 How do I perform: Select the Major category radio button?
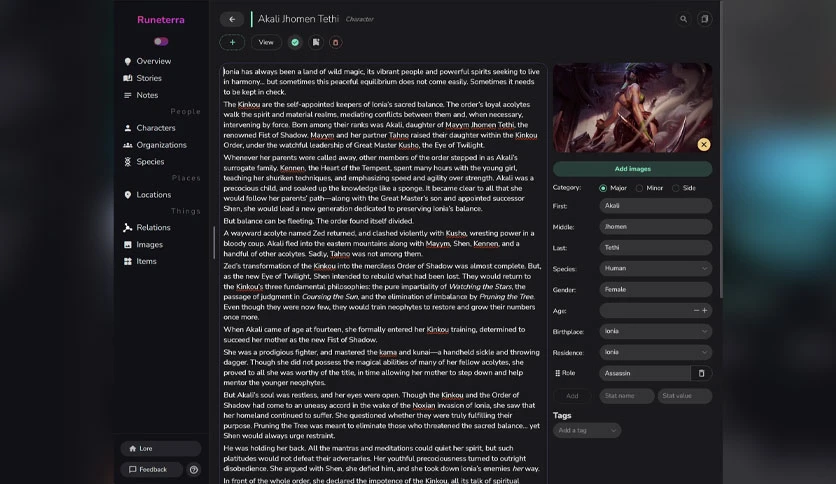603,188
